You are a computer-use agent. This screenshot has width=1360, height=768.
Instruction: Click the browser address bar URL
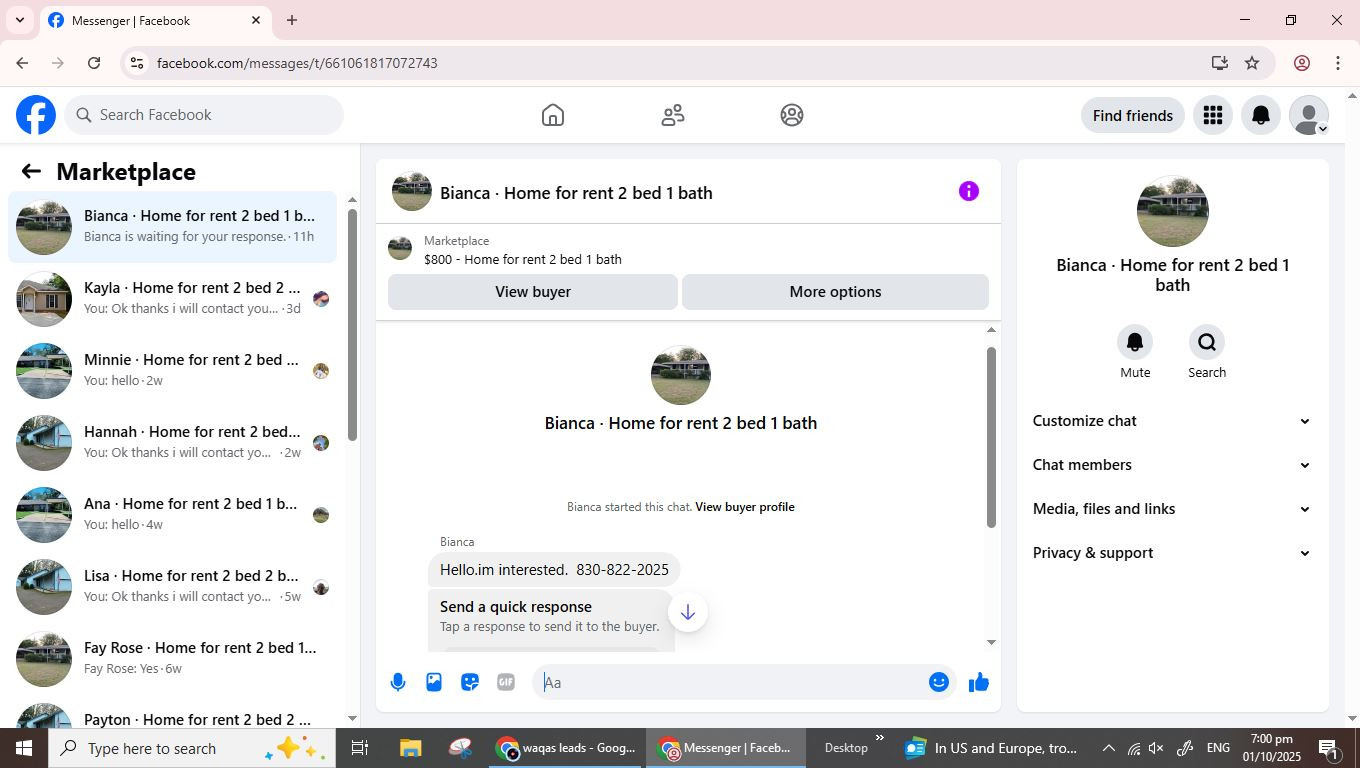297,63
